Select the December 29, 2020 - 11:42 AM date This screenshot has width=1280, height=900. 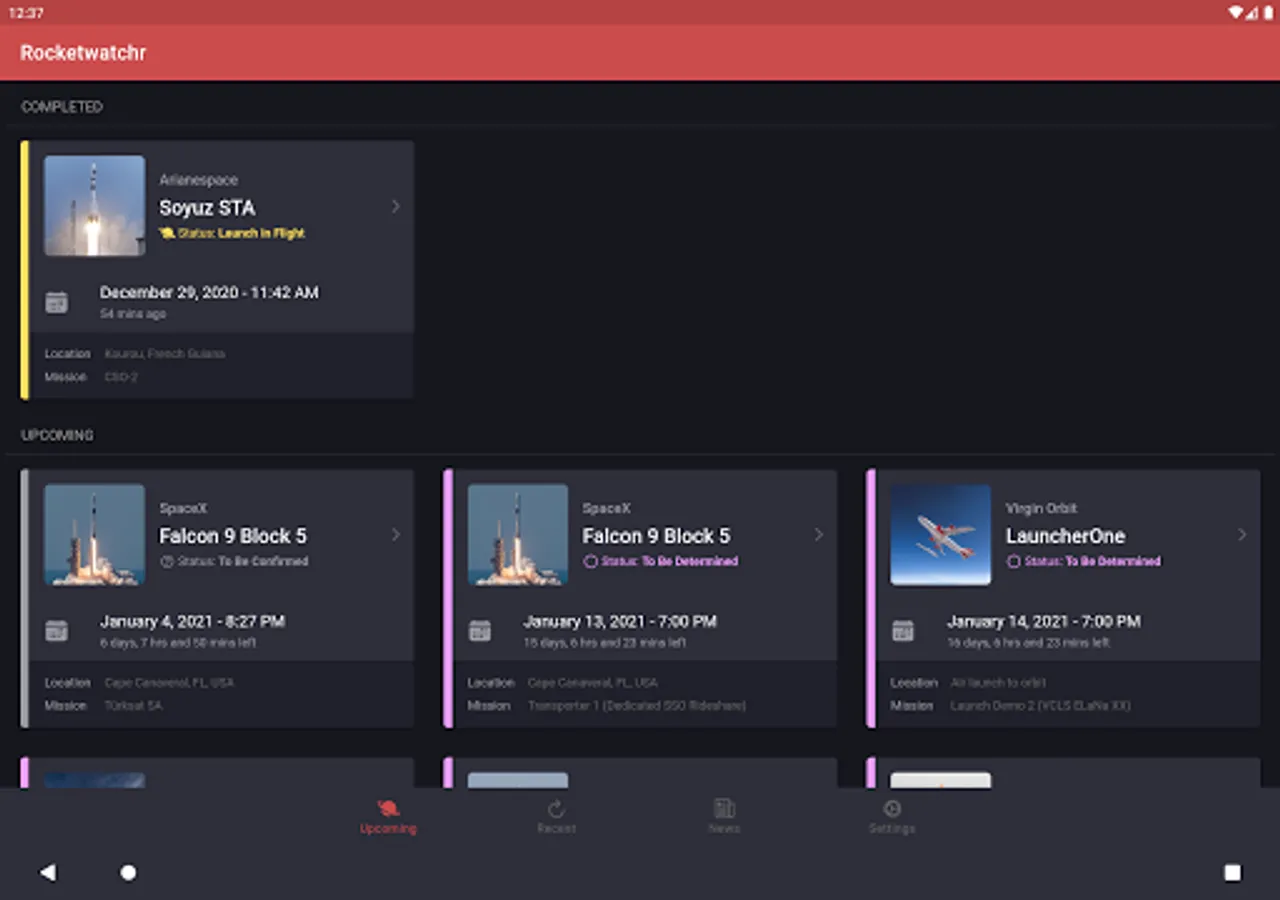tap(209, 293)
